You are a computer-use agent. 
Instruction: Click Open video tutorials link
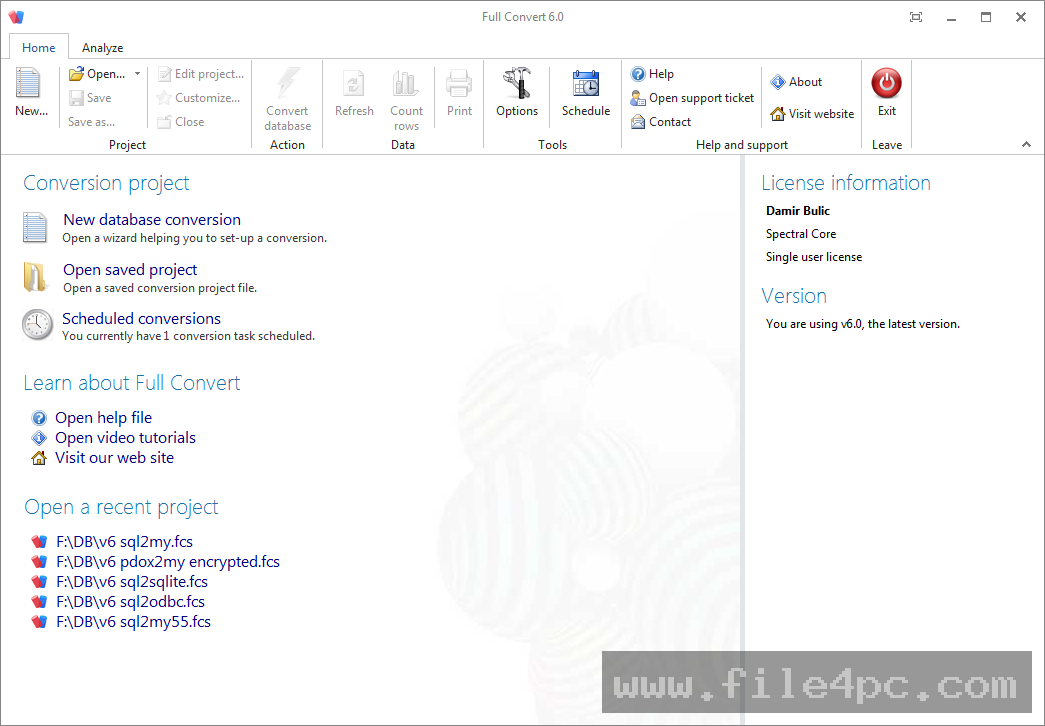pyautogui.click(x=125, y=437)
